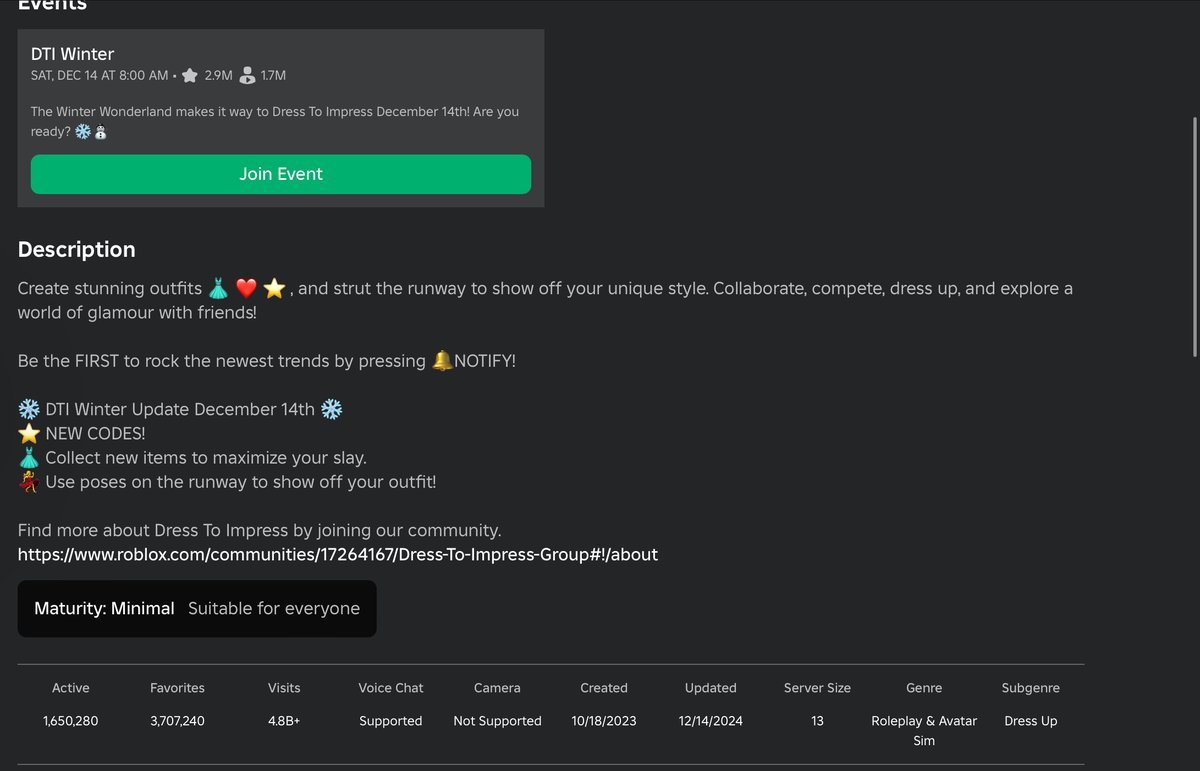Viewport: 1200px width, 771px height.
Task: Click the snowman emoji in the event card
Action: tap(100, 132)
